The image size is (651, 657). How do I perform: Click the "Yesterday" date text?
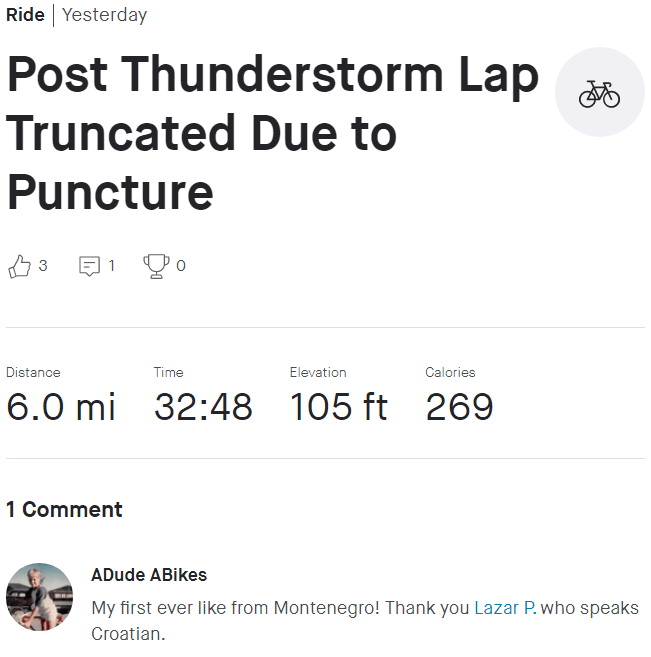(104, 15)
